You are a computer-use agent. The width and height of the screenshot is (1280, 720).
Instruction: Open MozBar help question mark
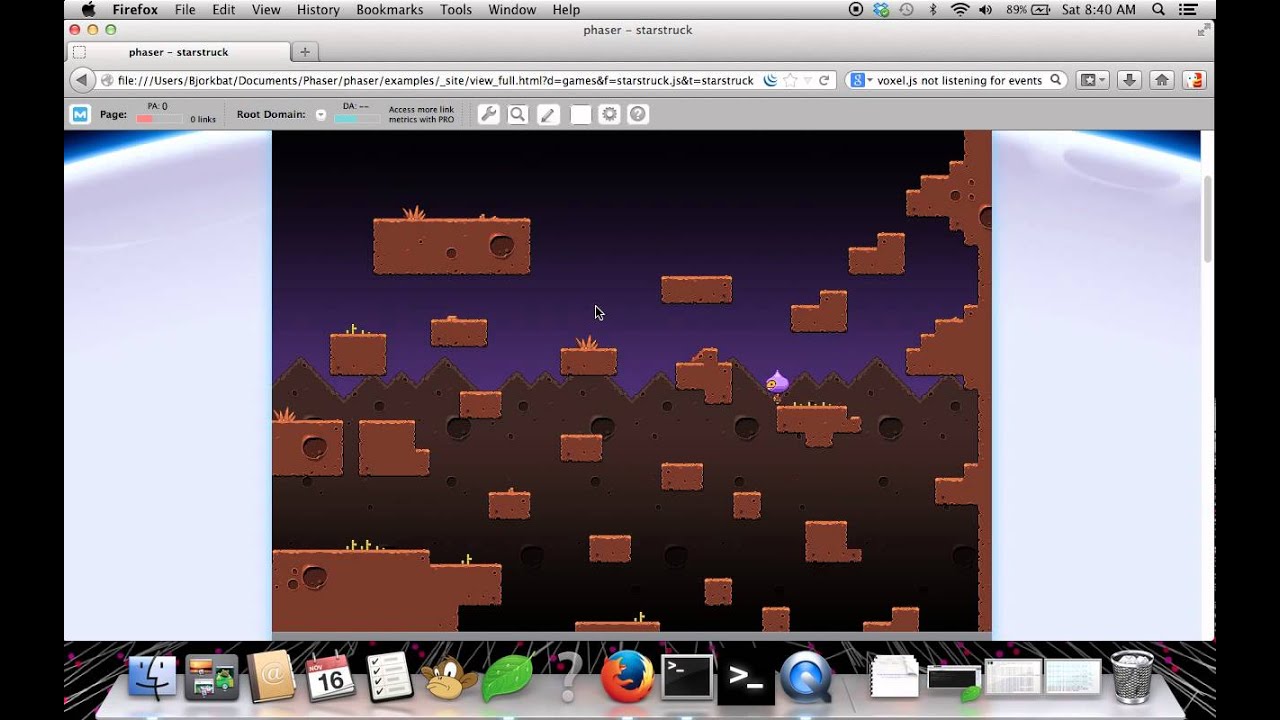click(x=638, y=114)
